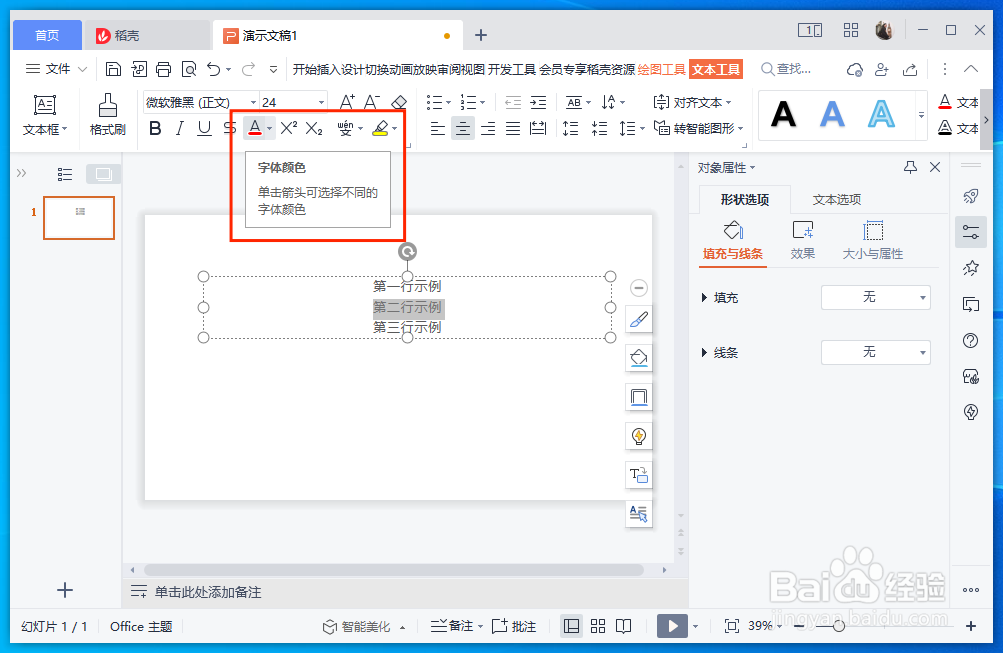Screen dimensions: 1003x653
Task: Apply superscript X² formatting
Action: (288, 128)
